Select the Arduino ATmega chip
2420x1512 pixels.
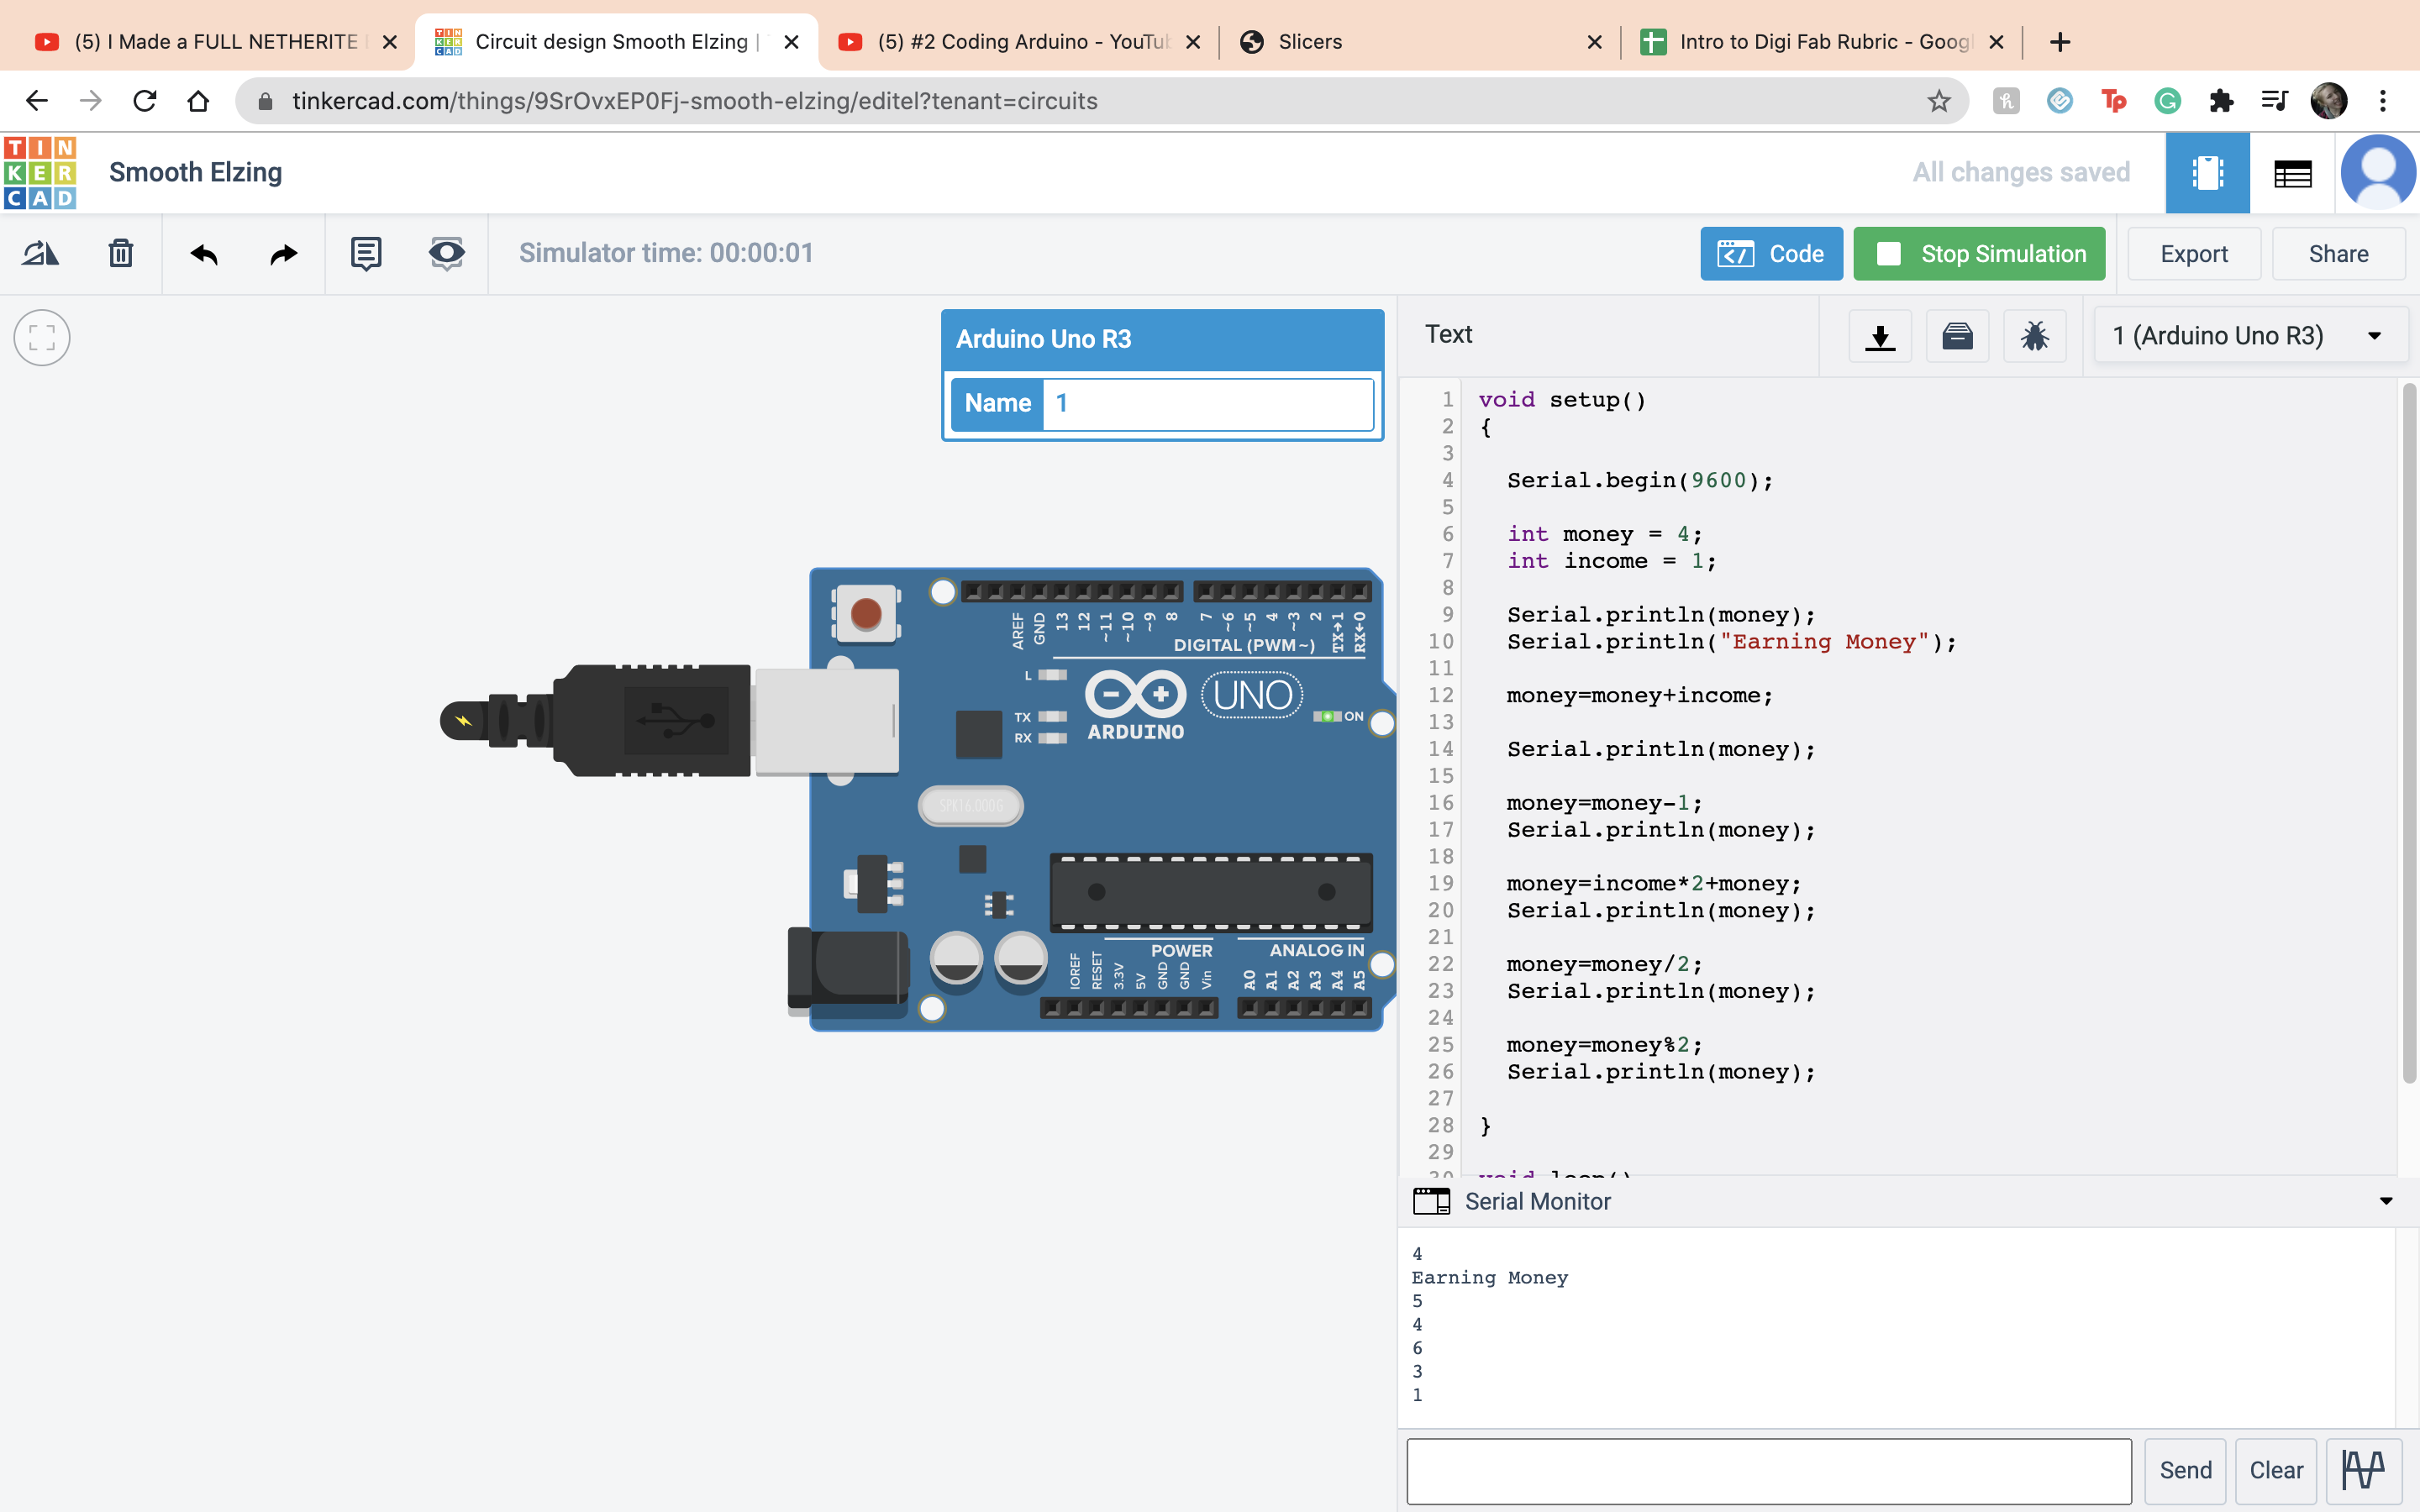(x=1211, y=892)
